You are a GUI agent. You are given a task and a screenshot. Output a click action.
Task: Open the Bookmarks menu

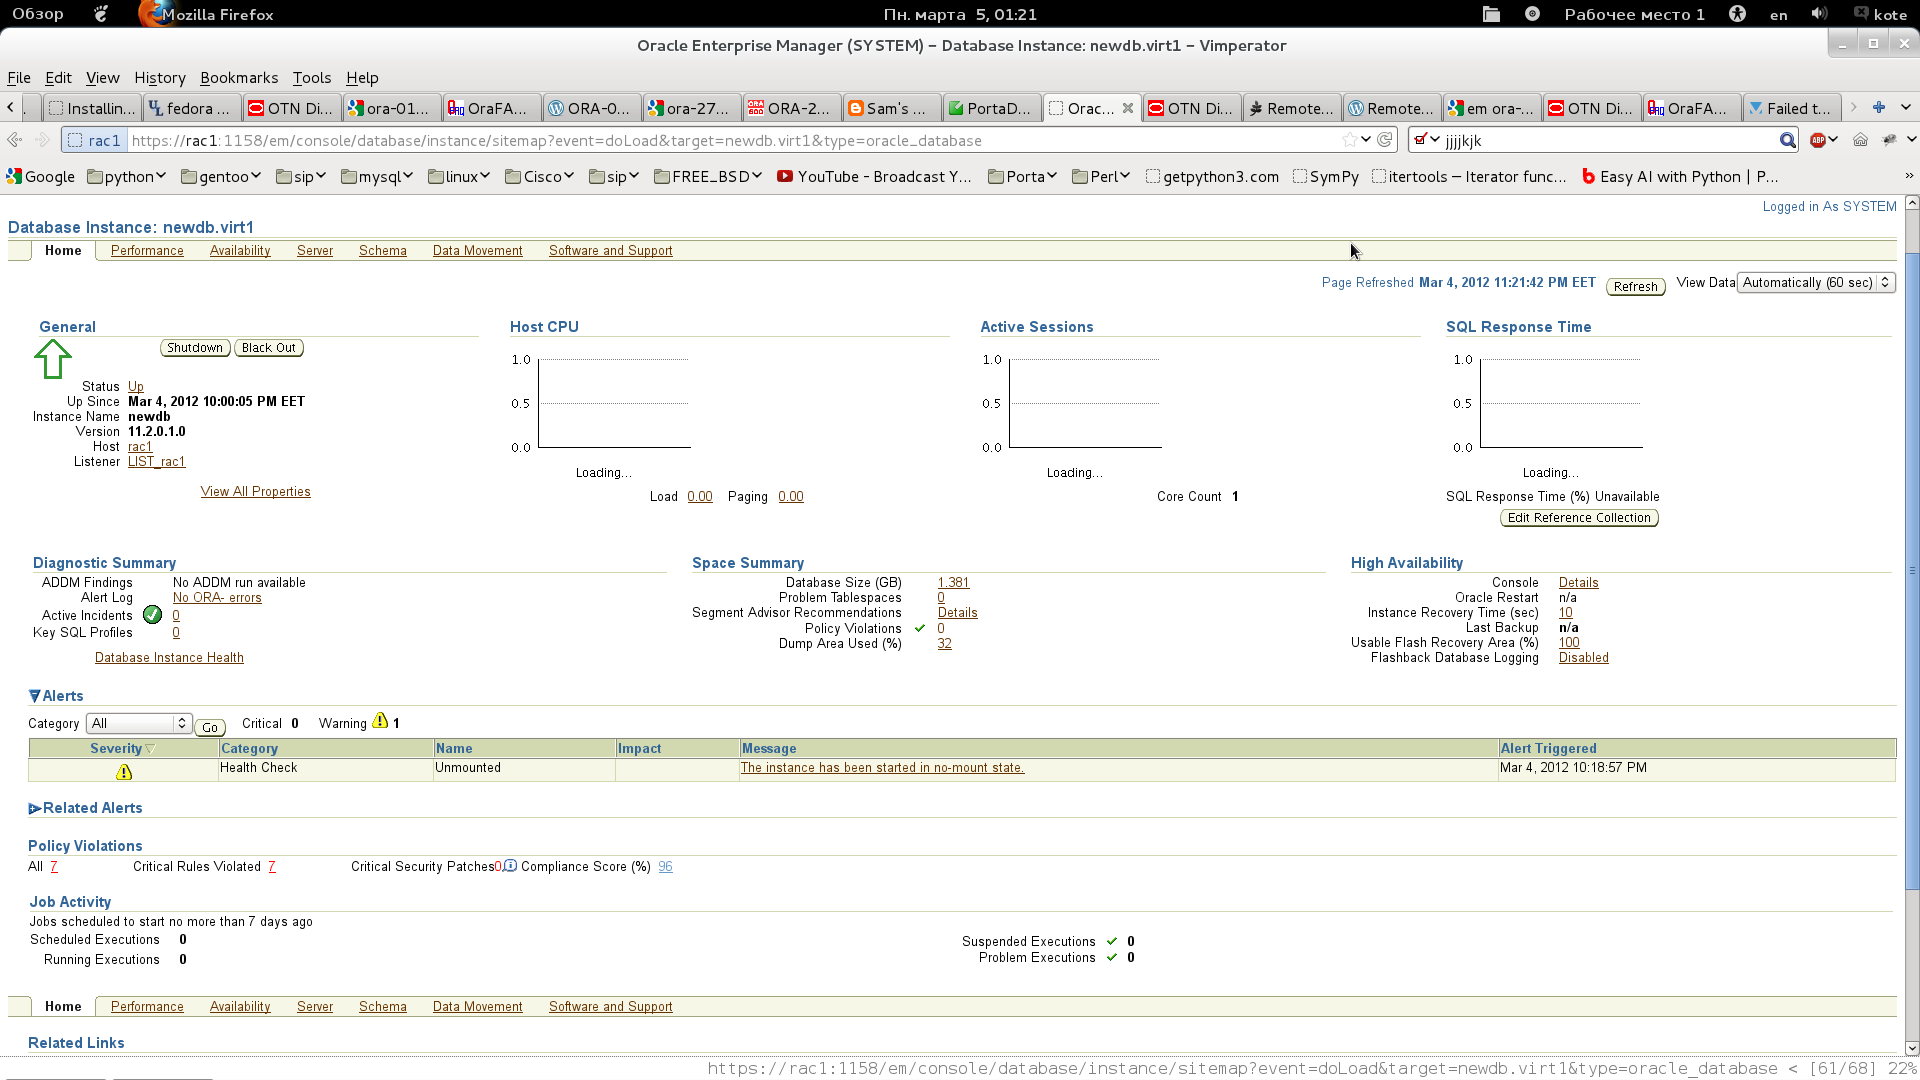point(239,78)
